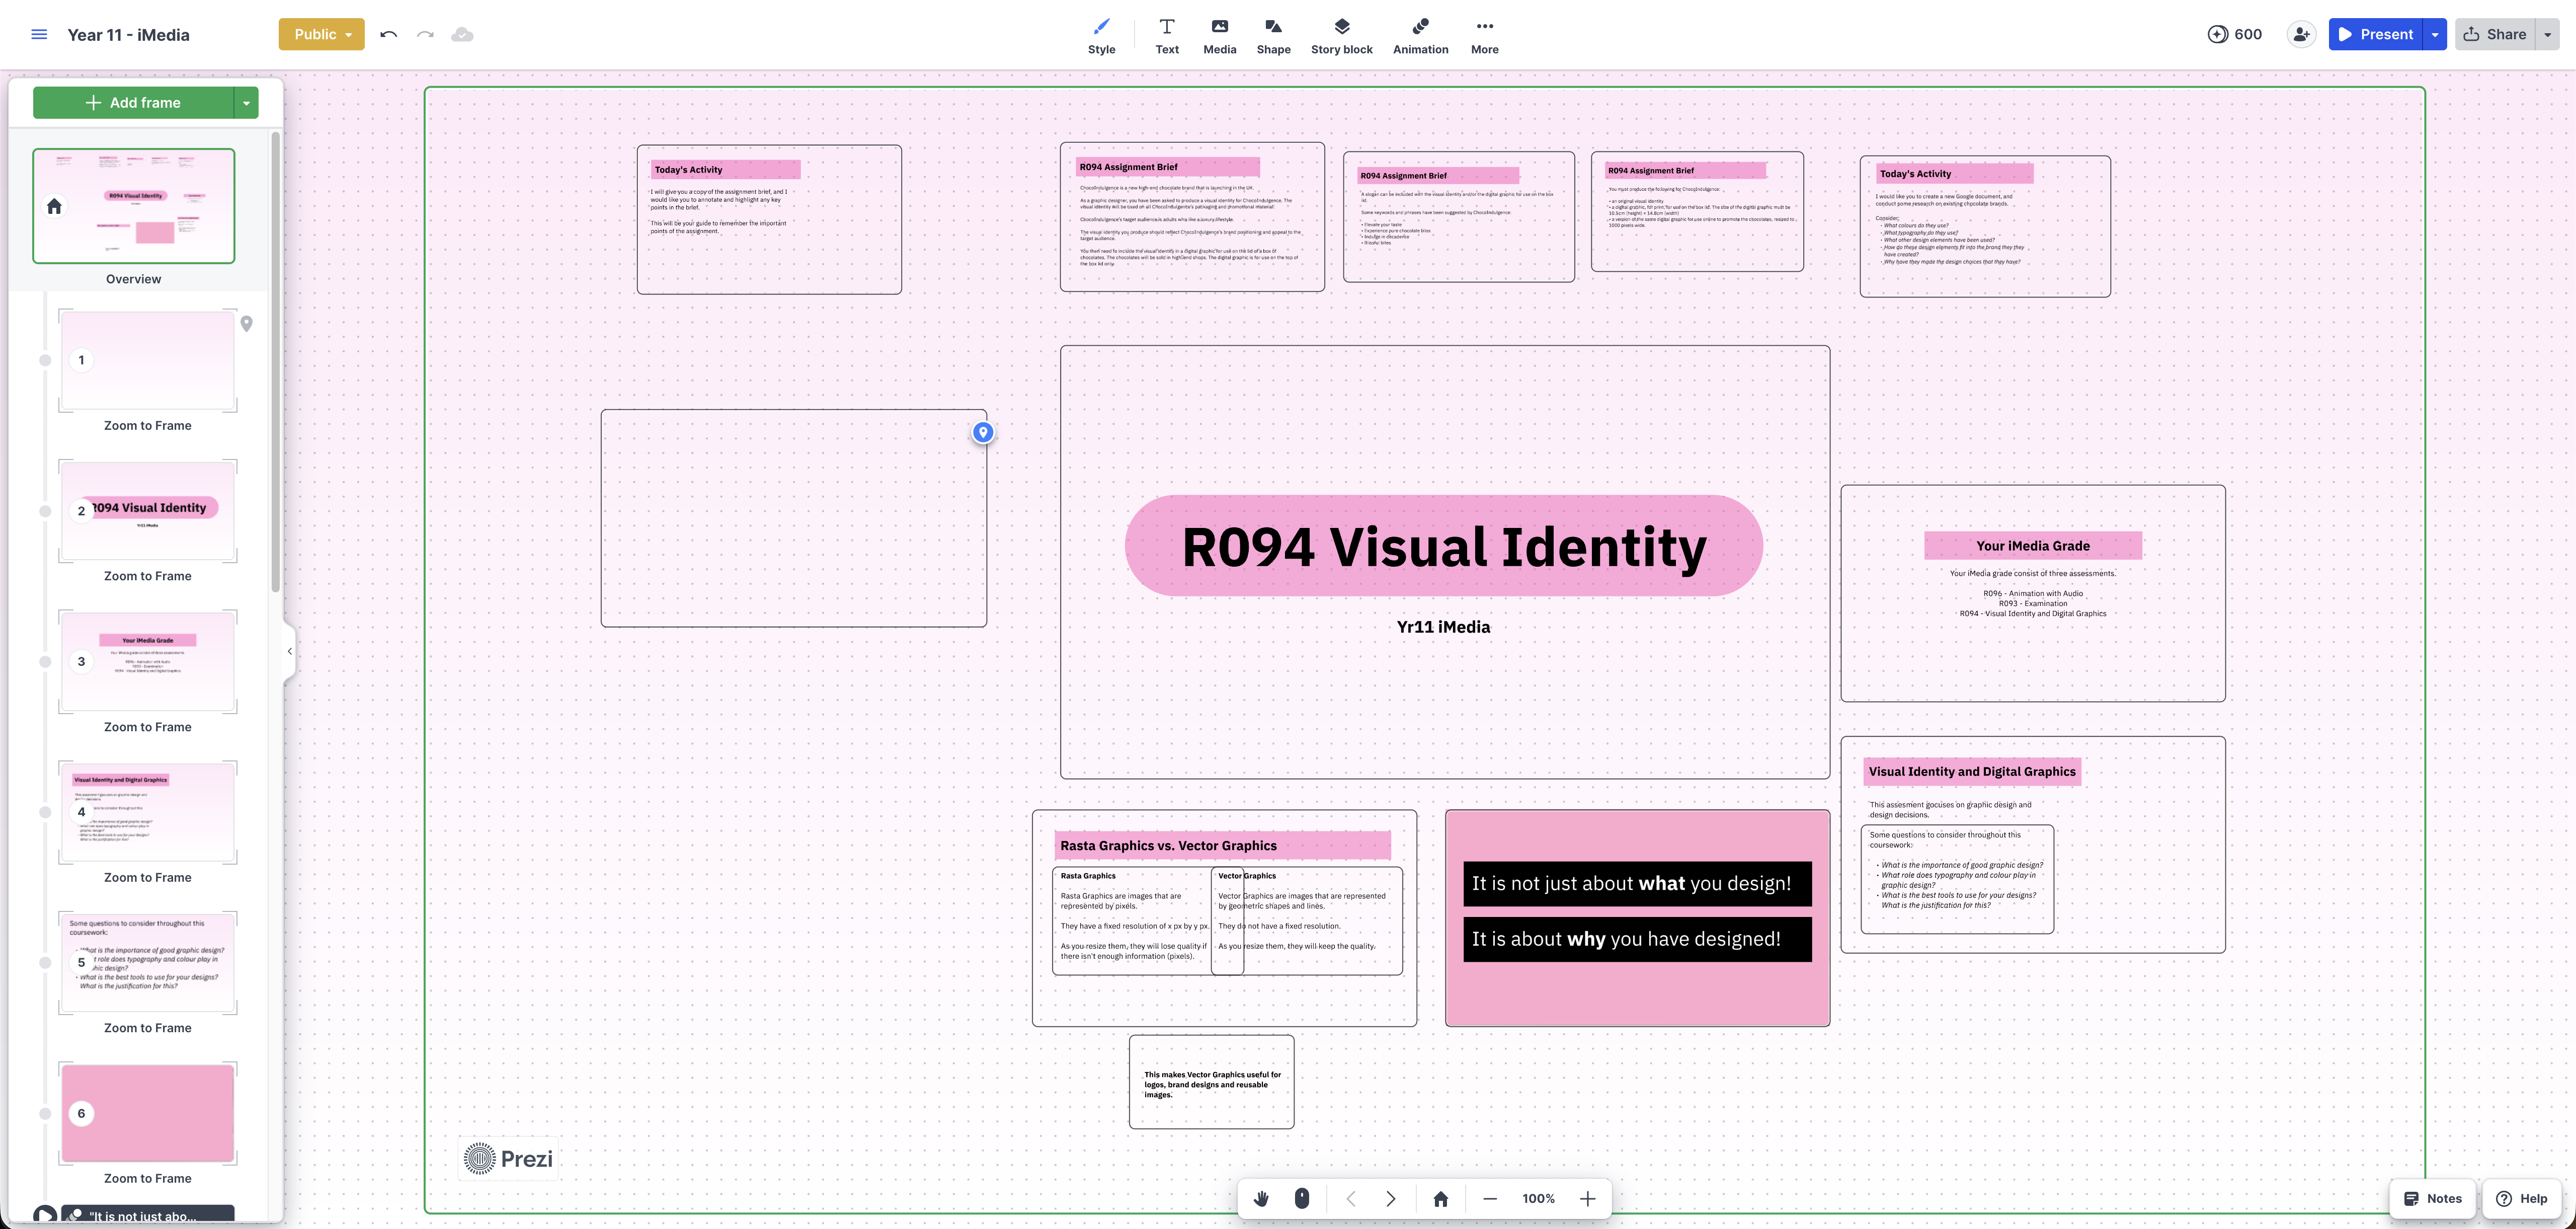Redo the last action

425,34
